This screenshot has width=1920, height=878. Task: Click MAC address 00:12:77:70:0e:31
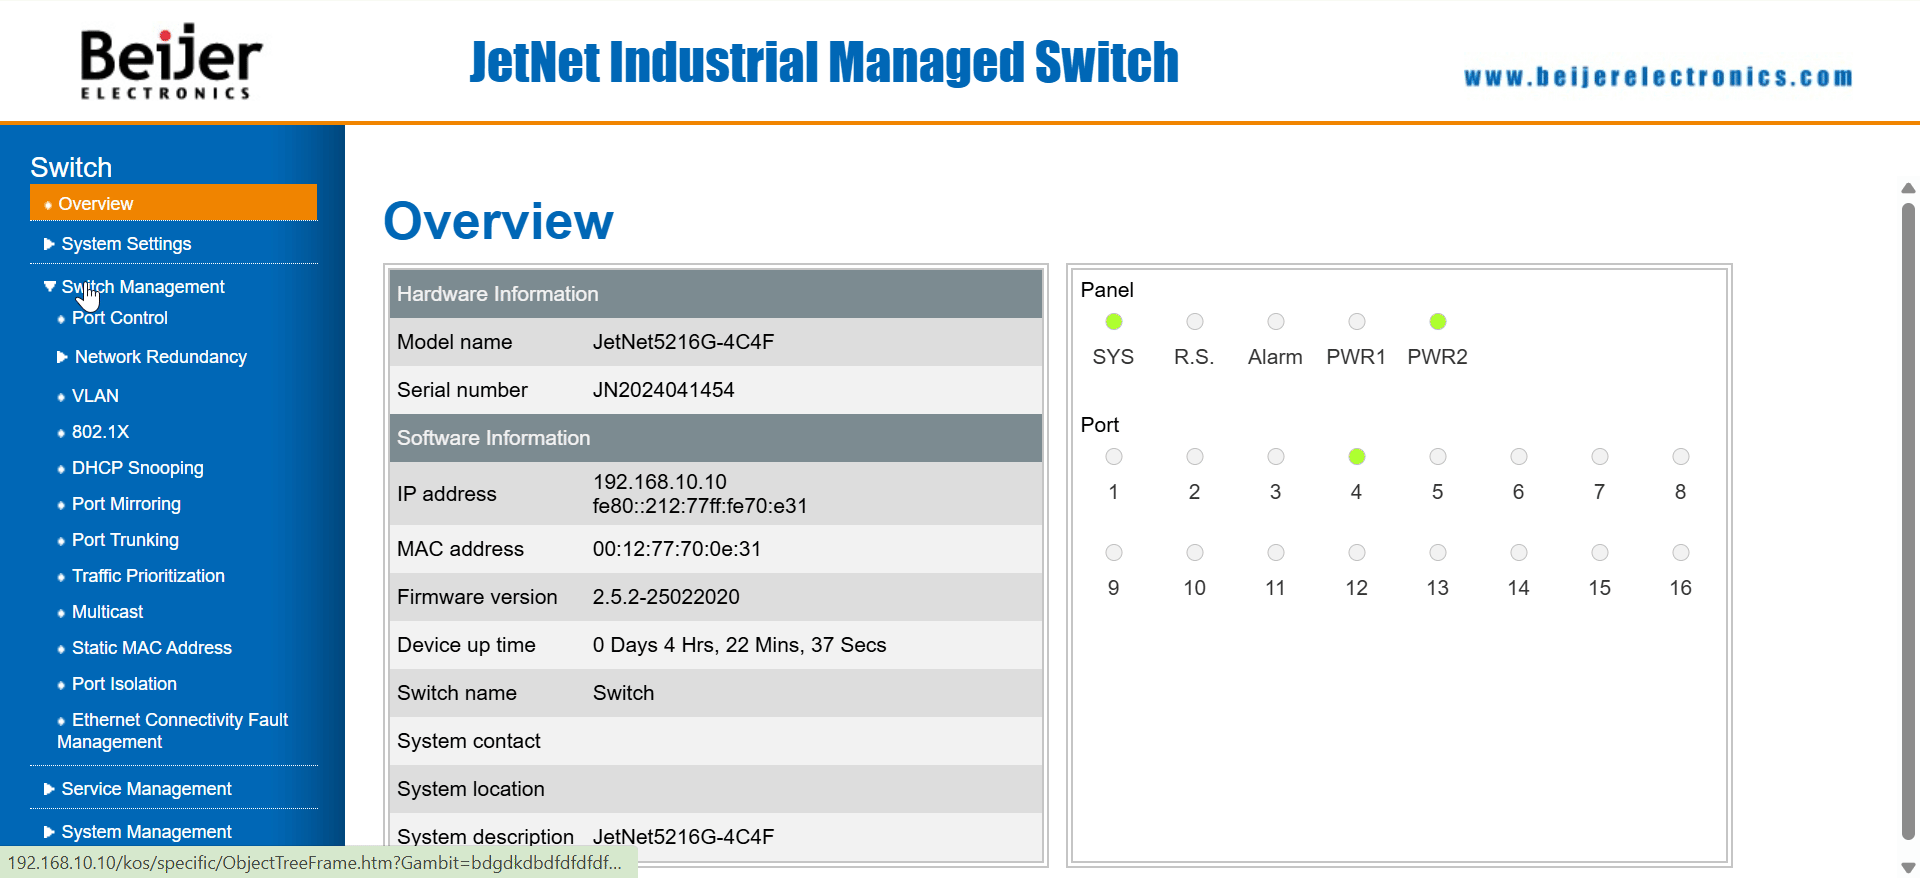coord(676,549)
